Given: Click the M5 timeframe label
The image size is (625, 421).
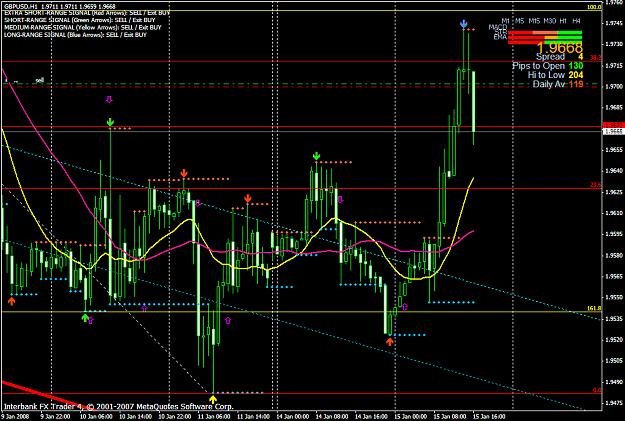Looking at the screenshot, I should [x=519, y=21].
